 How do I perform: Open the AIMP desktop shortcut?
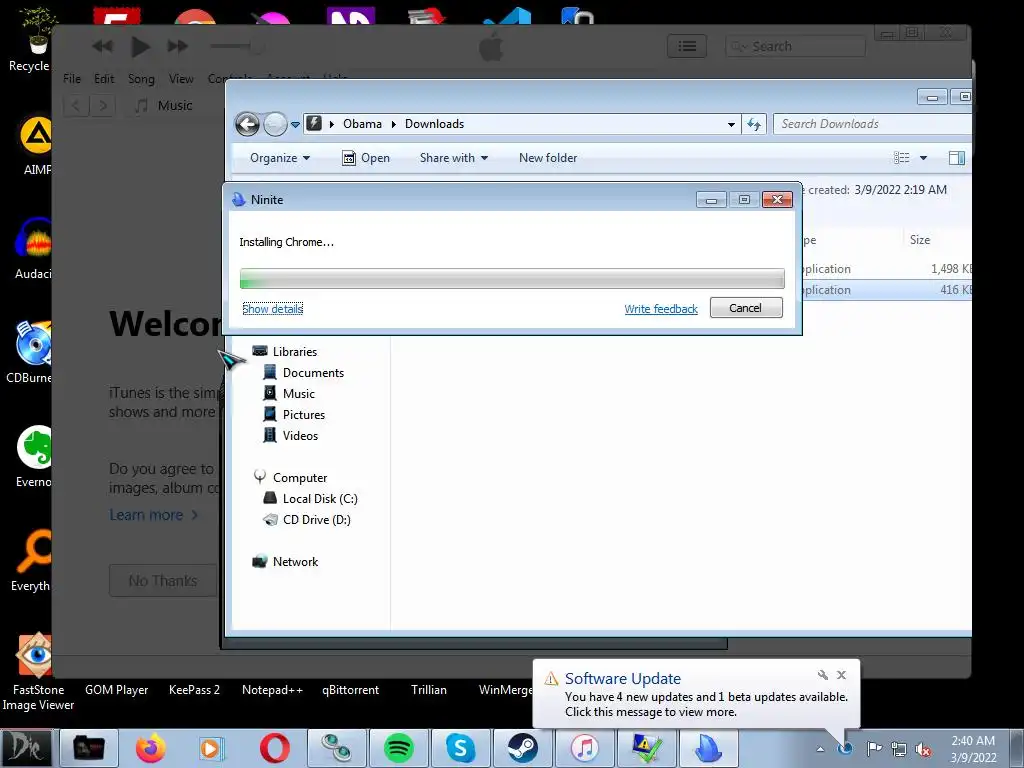pyautogui.click(x=34, y=146)
